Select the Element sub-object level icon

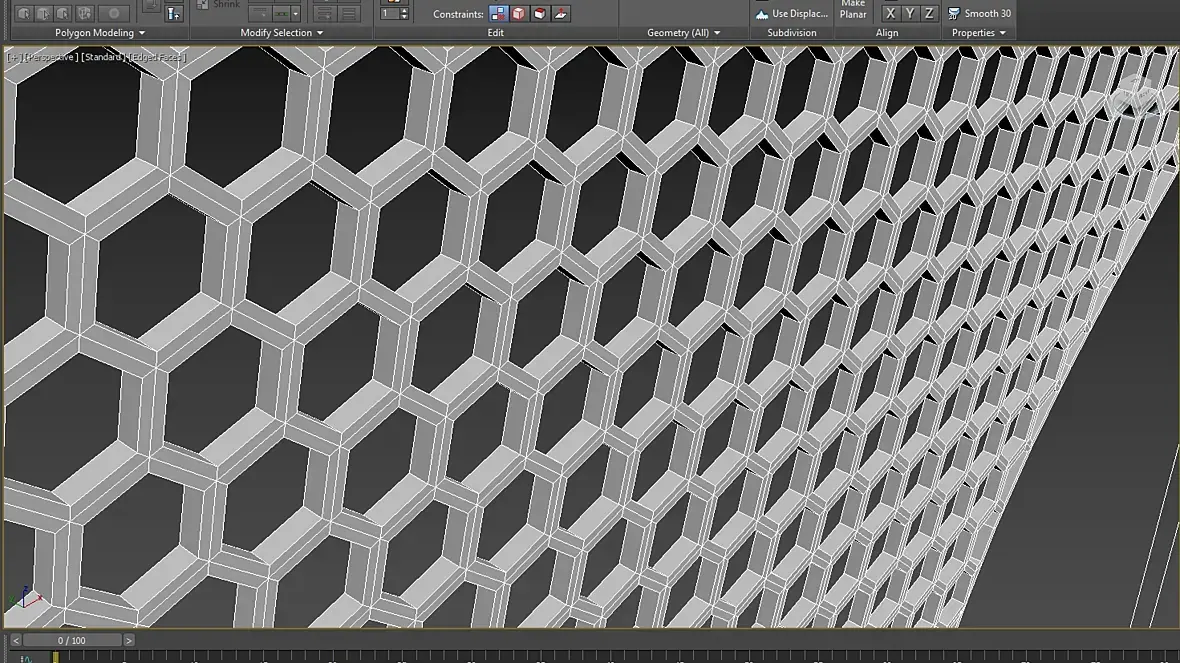tap(114, 14)
